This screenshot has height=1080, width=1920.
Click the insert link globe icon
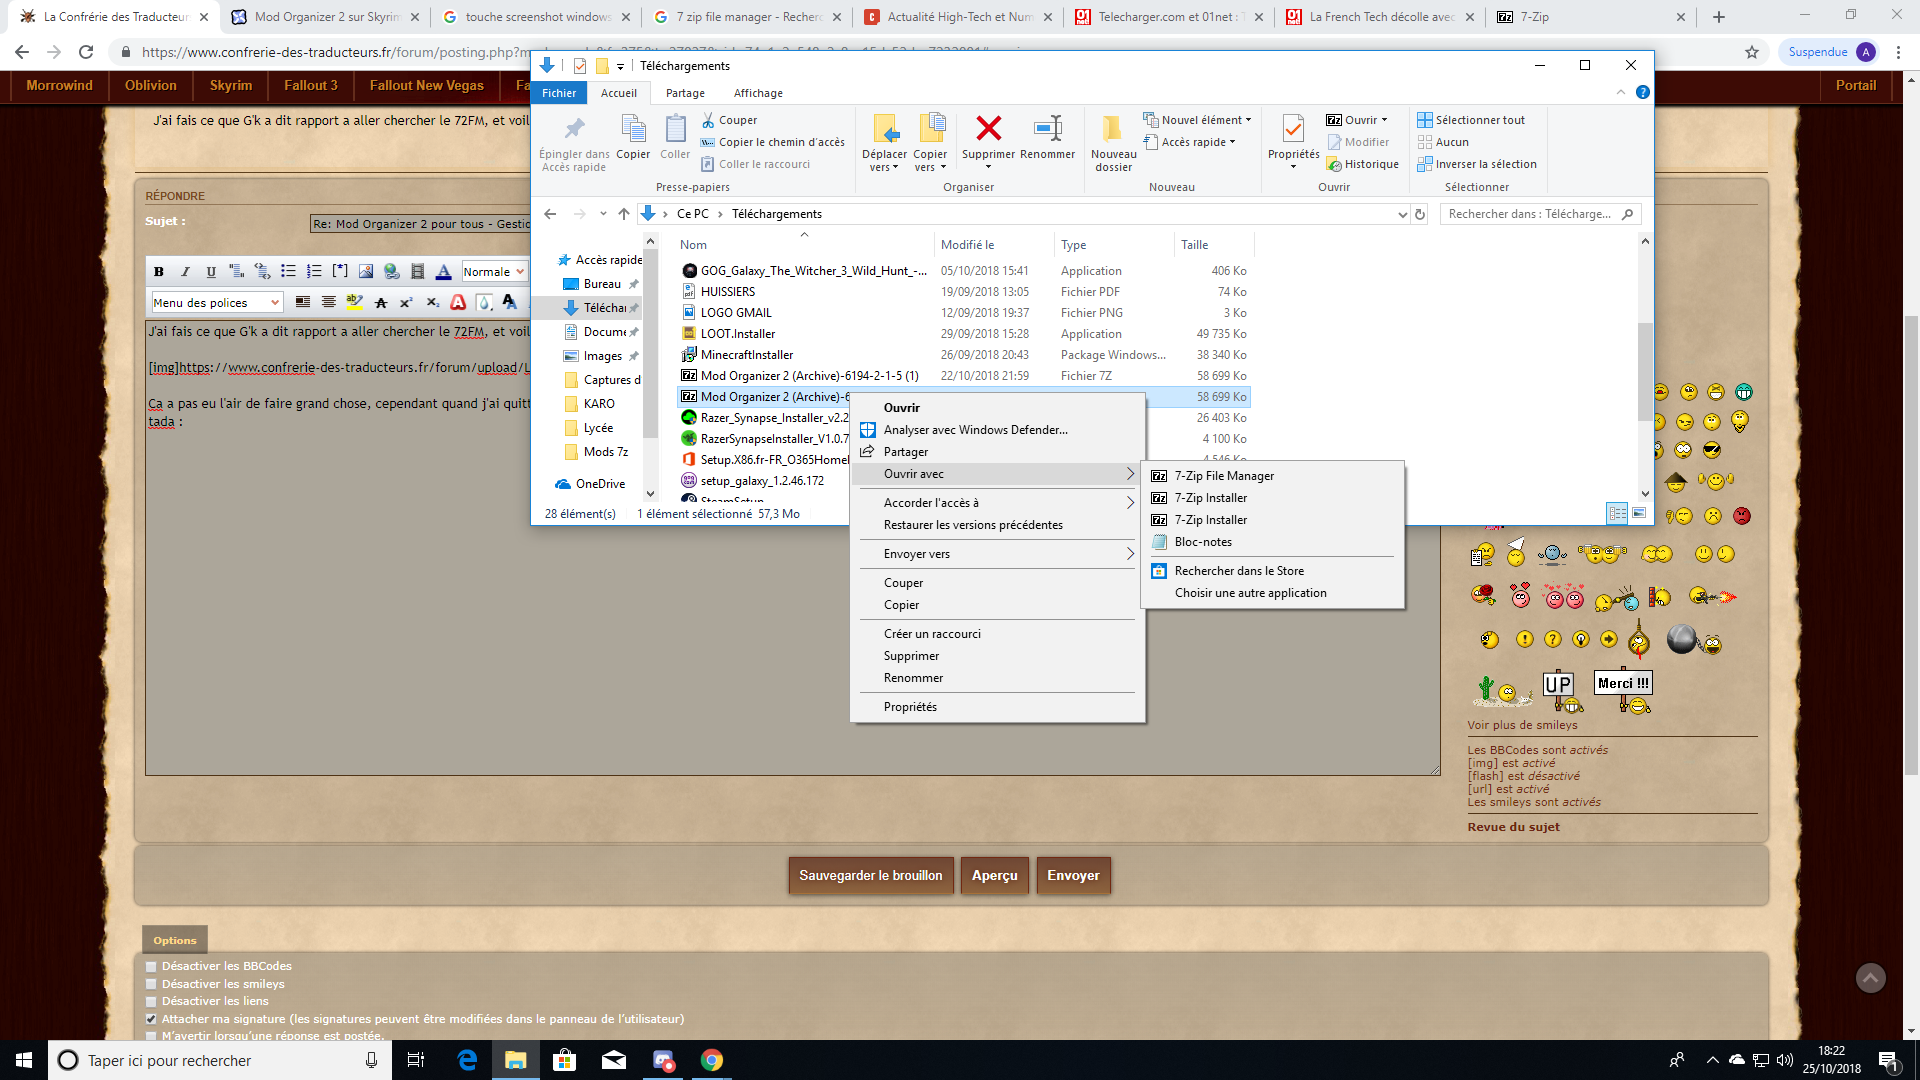tap(392, 272)
